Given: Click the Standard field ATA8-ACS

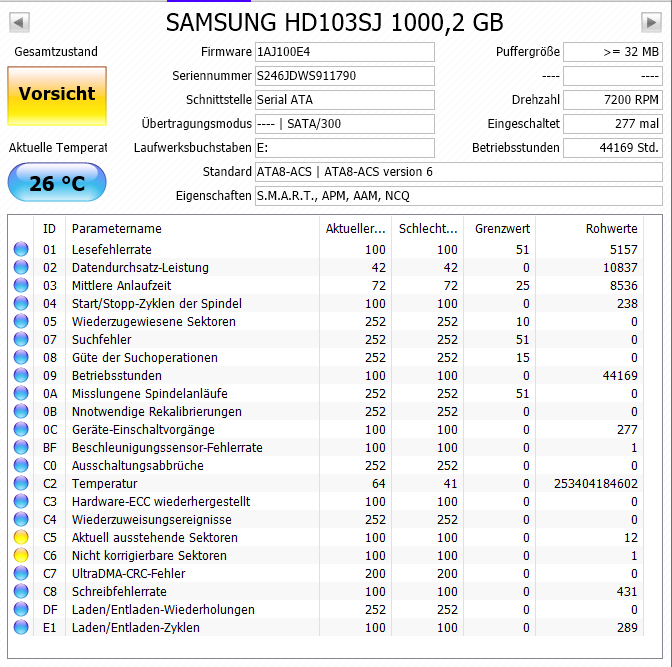Looking at the screenshot, I should tap(459, 172).
